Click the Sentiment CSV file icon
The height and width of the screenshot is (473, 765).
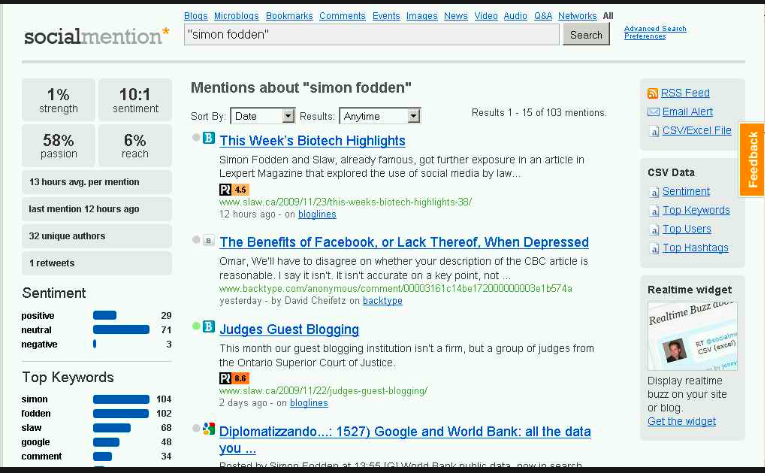(x=654, y=192)
